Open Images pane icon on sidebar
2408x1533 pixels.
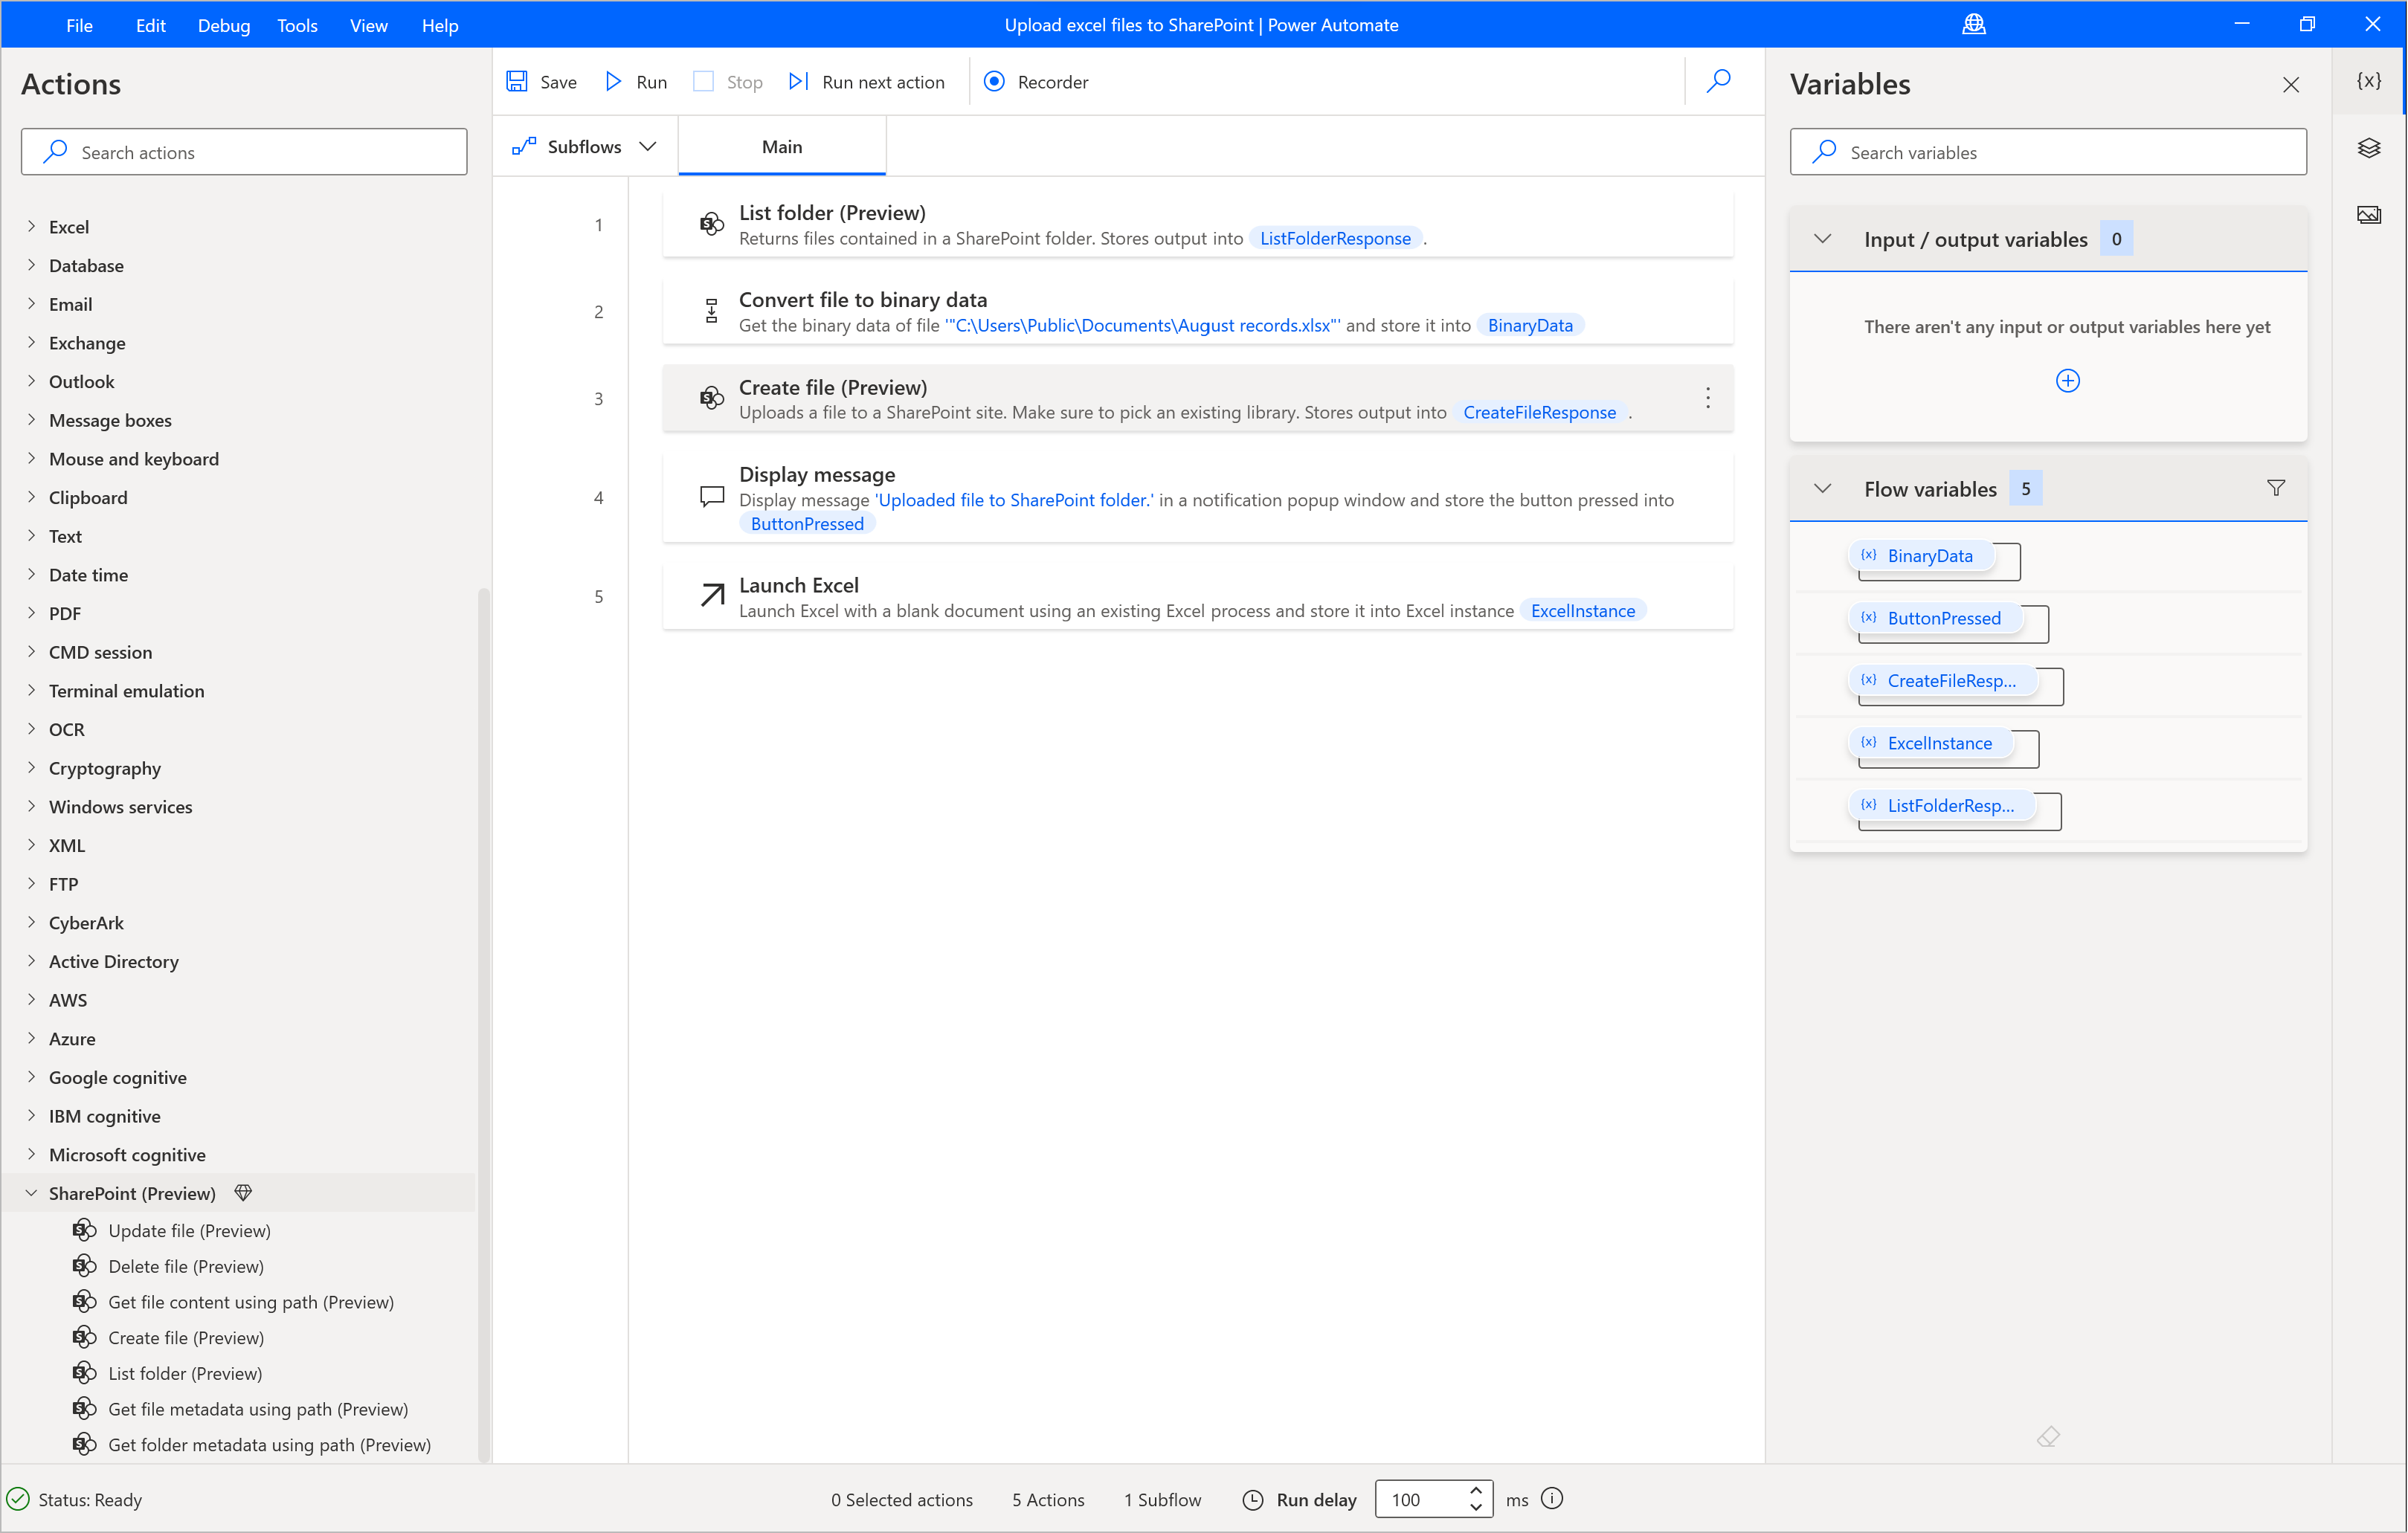point(2368,215)
